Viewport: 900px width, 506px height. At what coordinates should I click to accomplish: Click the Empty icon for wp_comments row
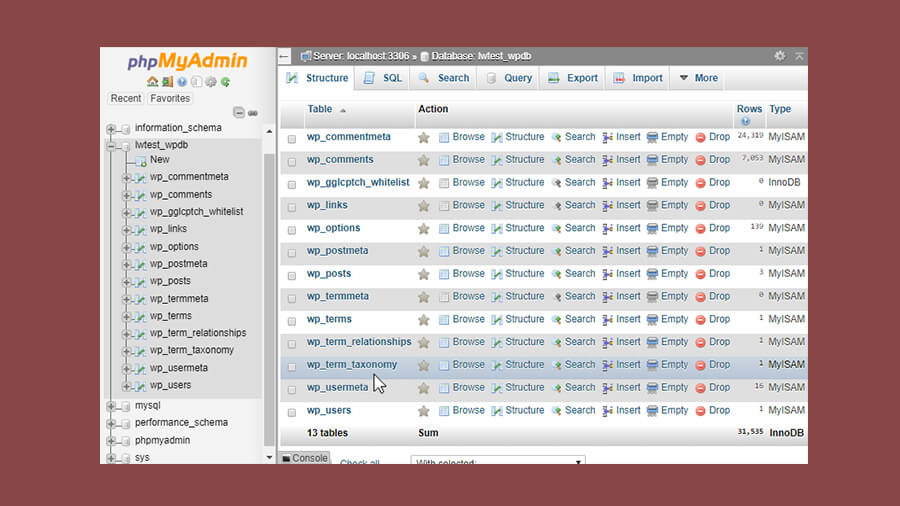[x=652, y=160]
